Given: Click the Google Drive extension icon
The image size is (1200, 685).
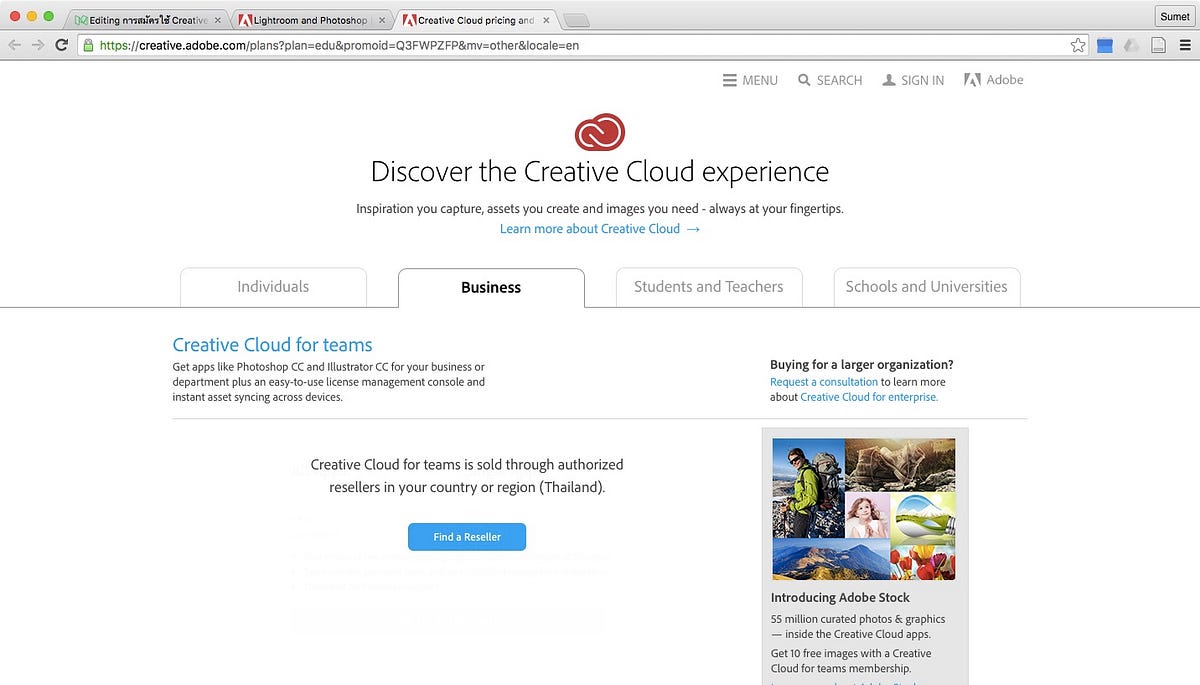Looking at the screenshot, I should pos(1132,45).
